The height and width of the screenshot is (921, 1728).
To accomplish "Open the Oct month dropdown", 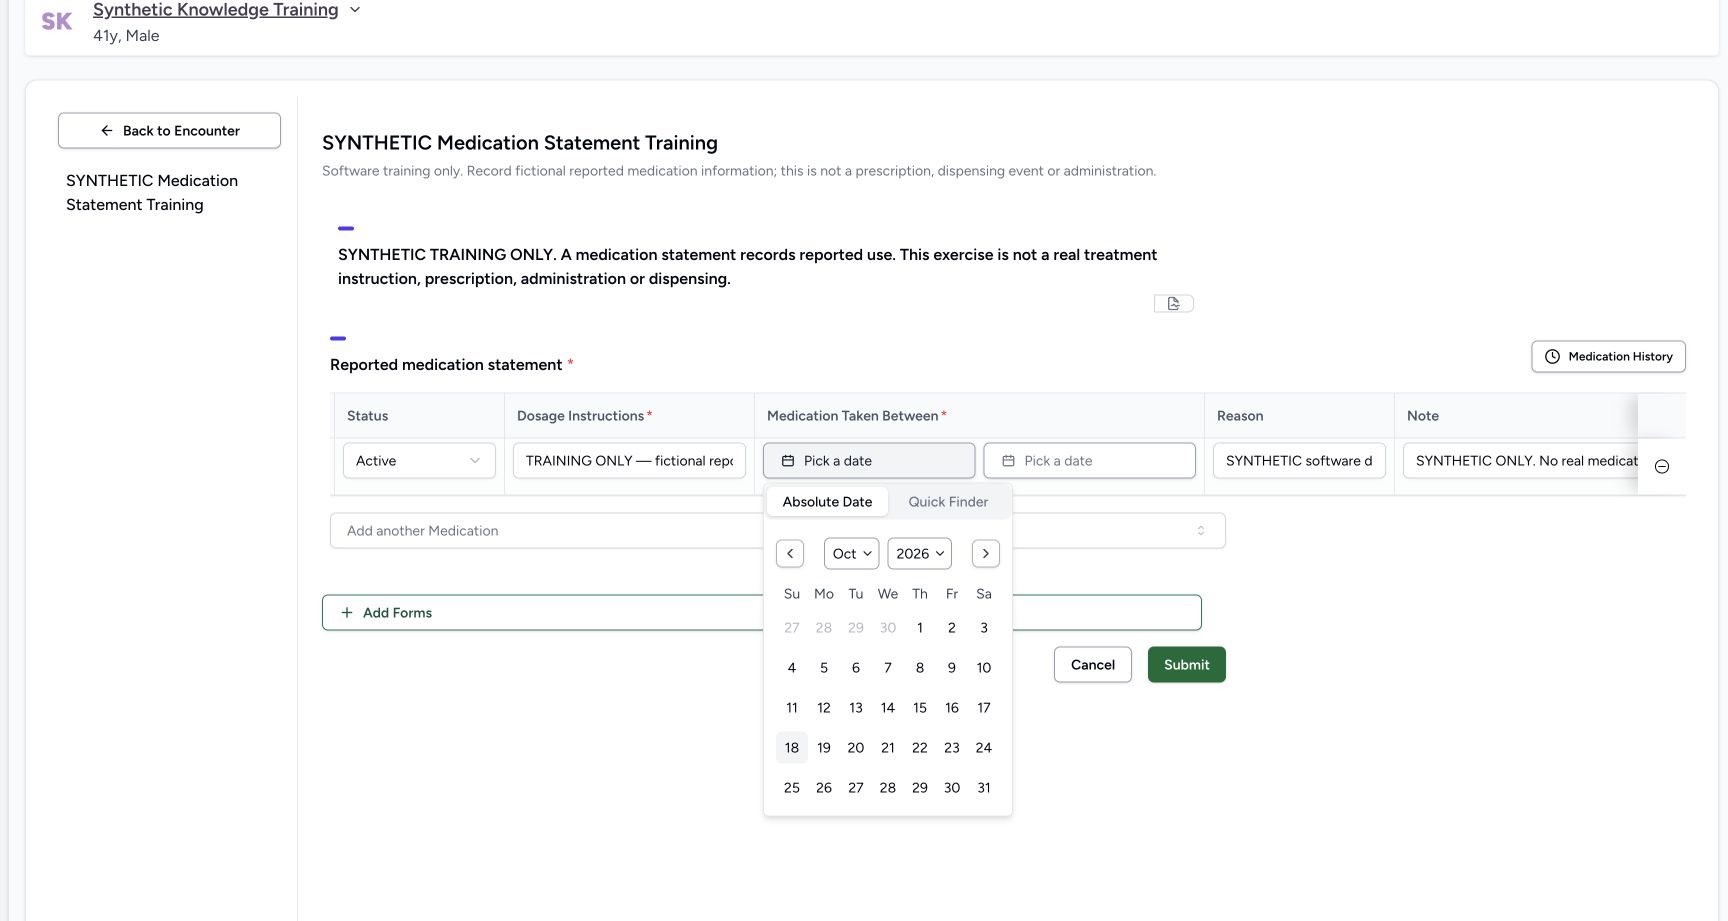I will tap(852, 553).
